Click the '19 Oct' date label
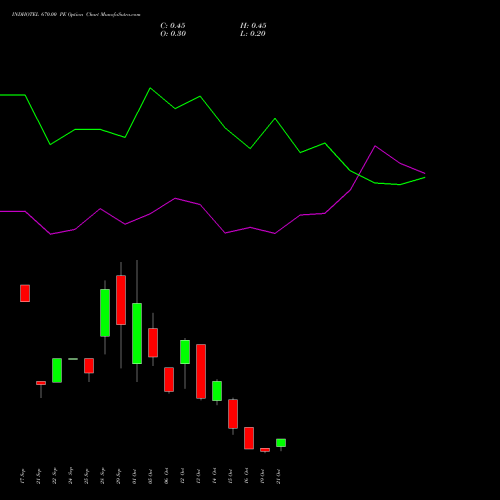500x500 pixels. (x=262, y=476)
